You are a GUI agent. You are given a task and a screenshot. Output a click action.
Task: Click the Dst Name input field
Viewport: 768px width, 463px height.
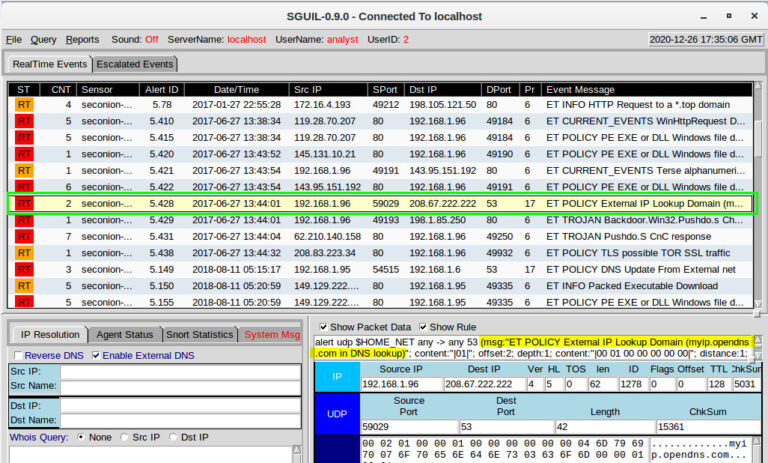pos(180,420)
